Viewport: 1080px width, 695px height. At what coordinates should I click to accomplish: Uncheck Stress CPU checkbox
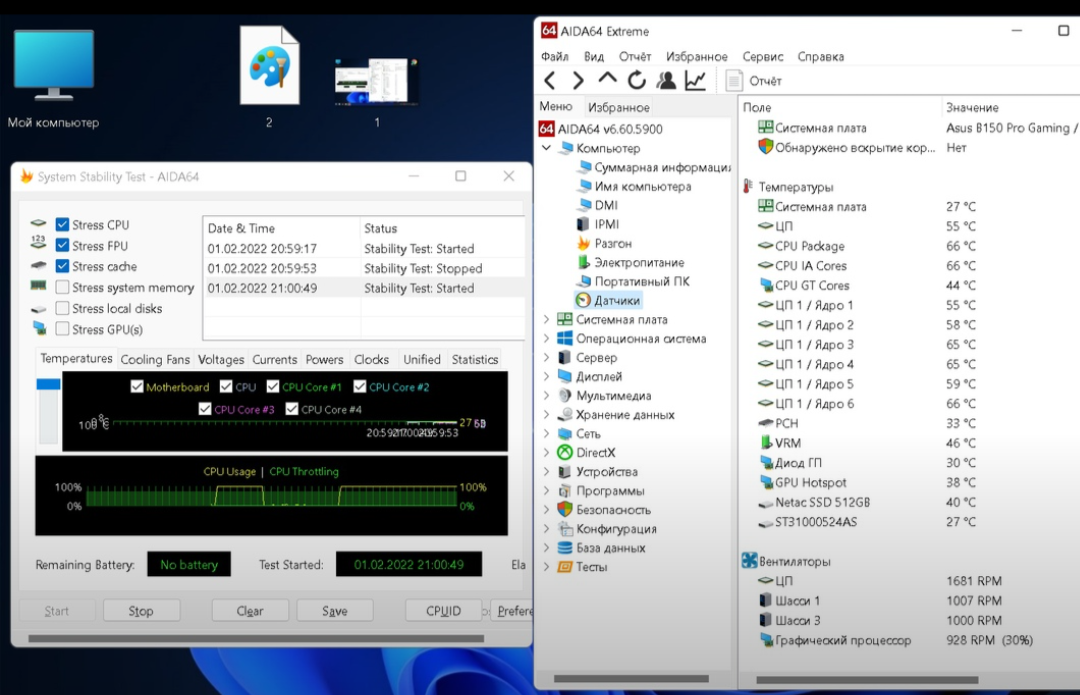tap(62, 225)
